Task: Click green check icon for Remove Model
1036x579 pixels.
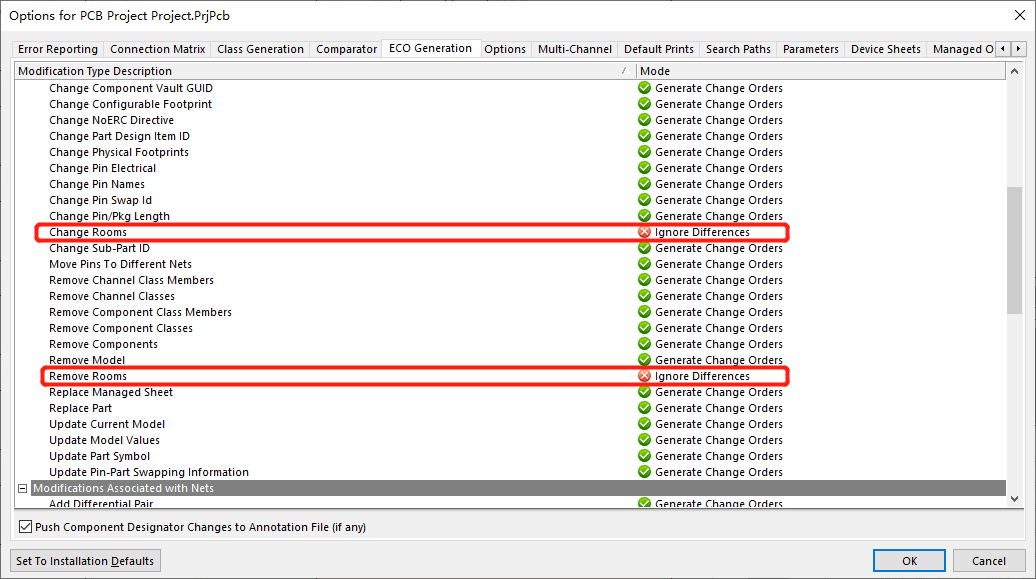Action: point(644,360)
